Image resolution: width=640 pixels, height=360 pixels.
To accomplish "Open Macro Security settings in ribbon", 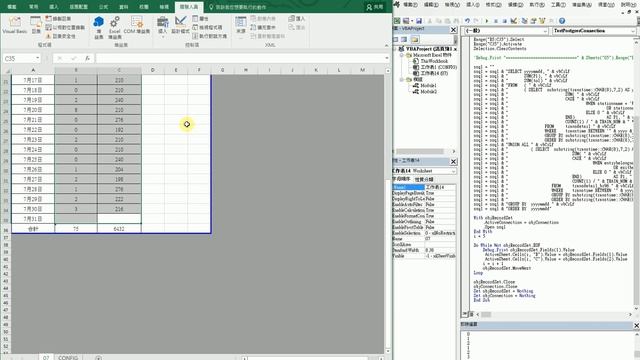I will click(60, 36).
